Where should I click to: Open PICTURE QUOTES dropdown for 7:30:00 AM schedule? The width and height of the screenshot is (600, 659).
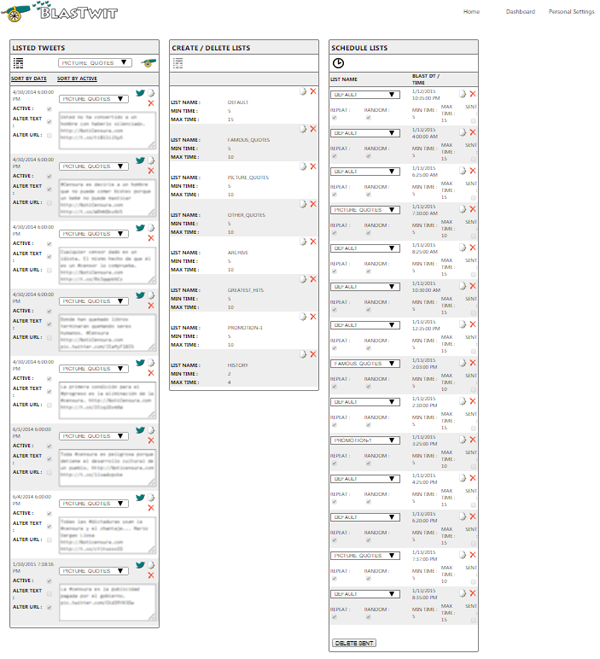click(365, 210)
